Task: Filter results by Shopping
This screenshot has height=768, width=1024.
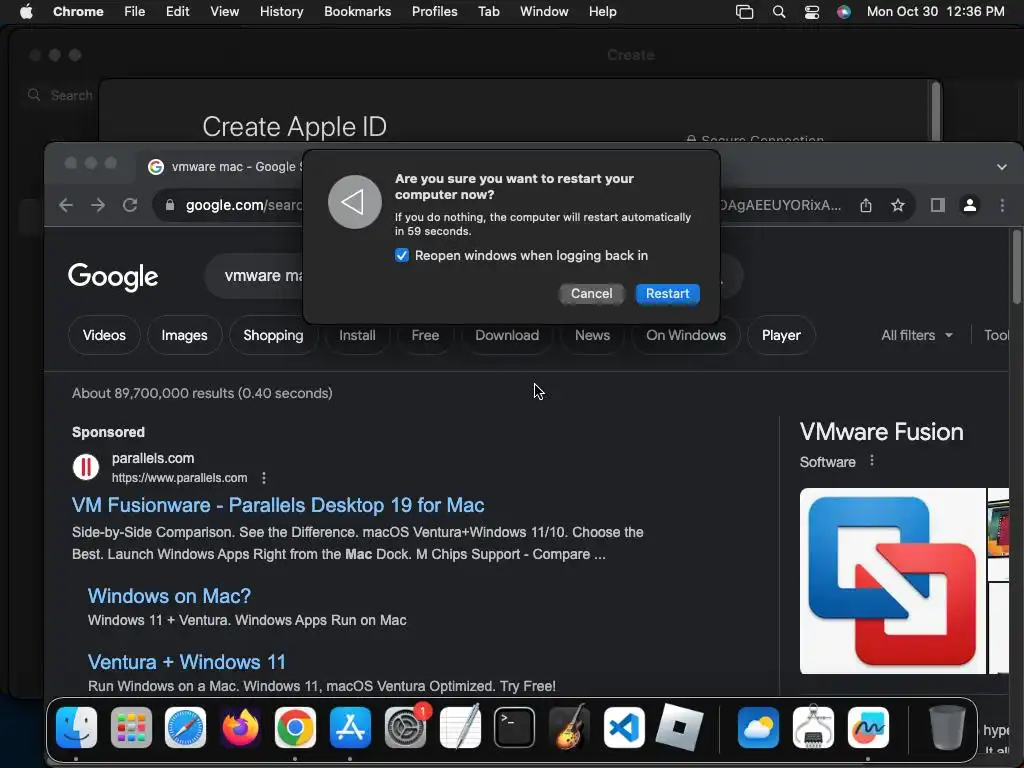Action: 273,335
